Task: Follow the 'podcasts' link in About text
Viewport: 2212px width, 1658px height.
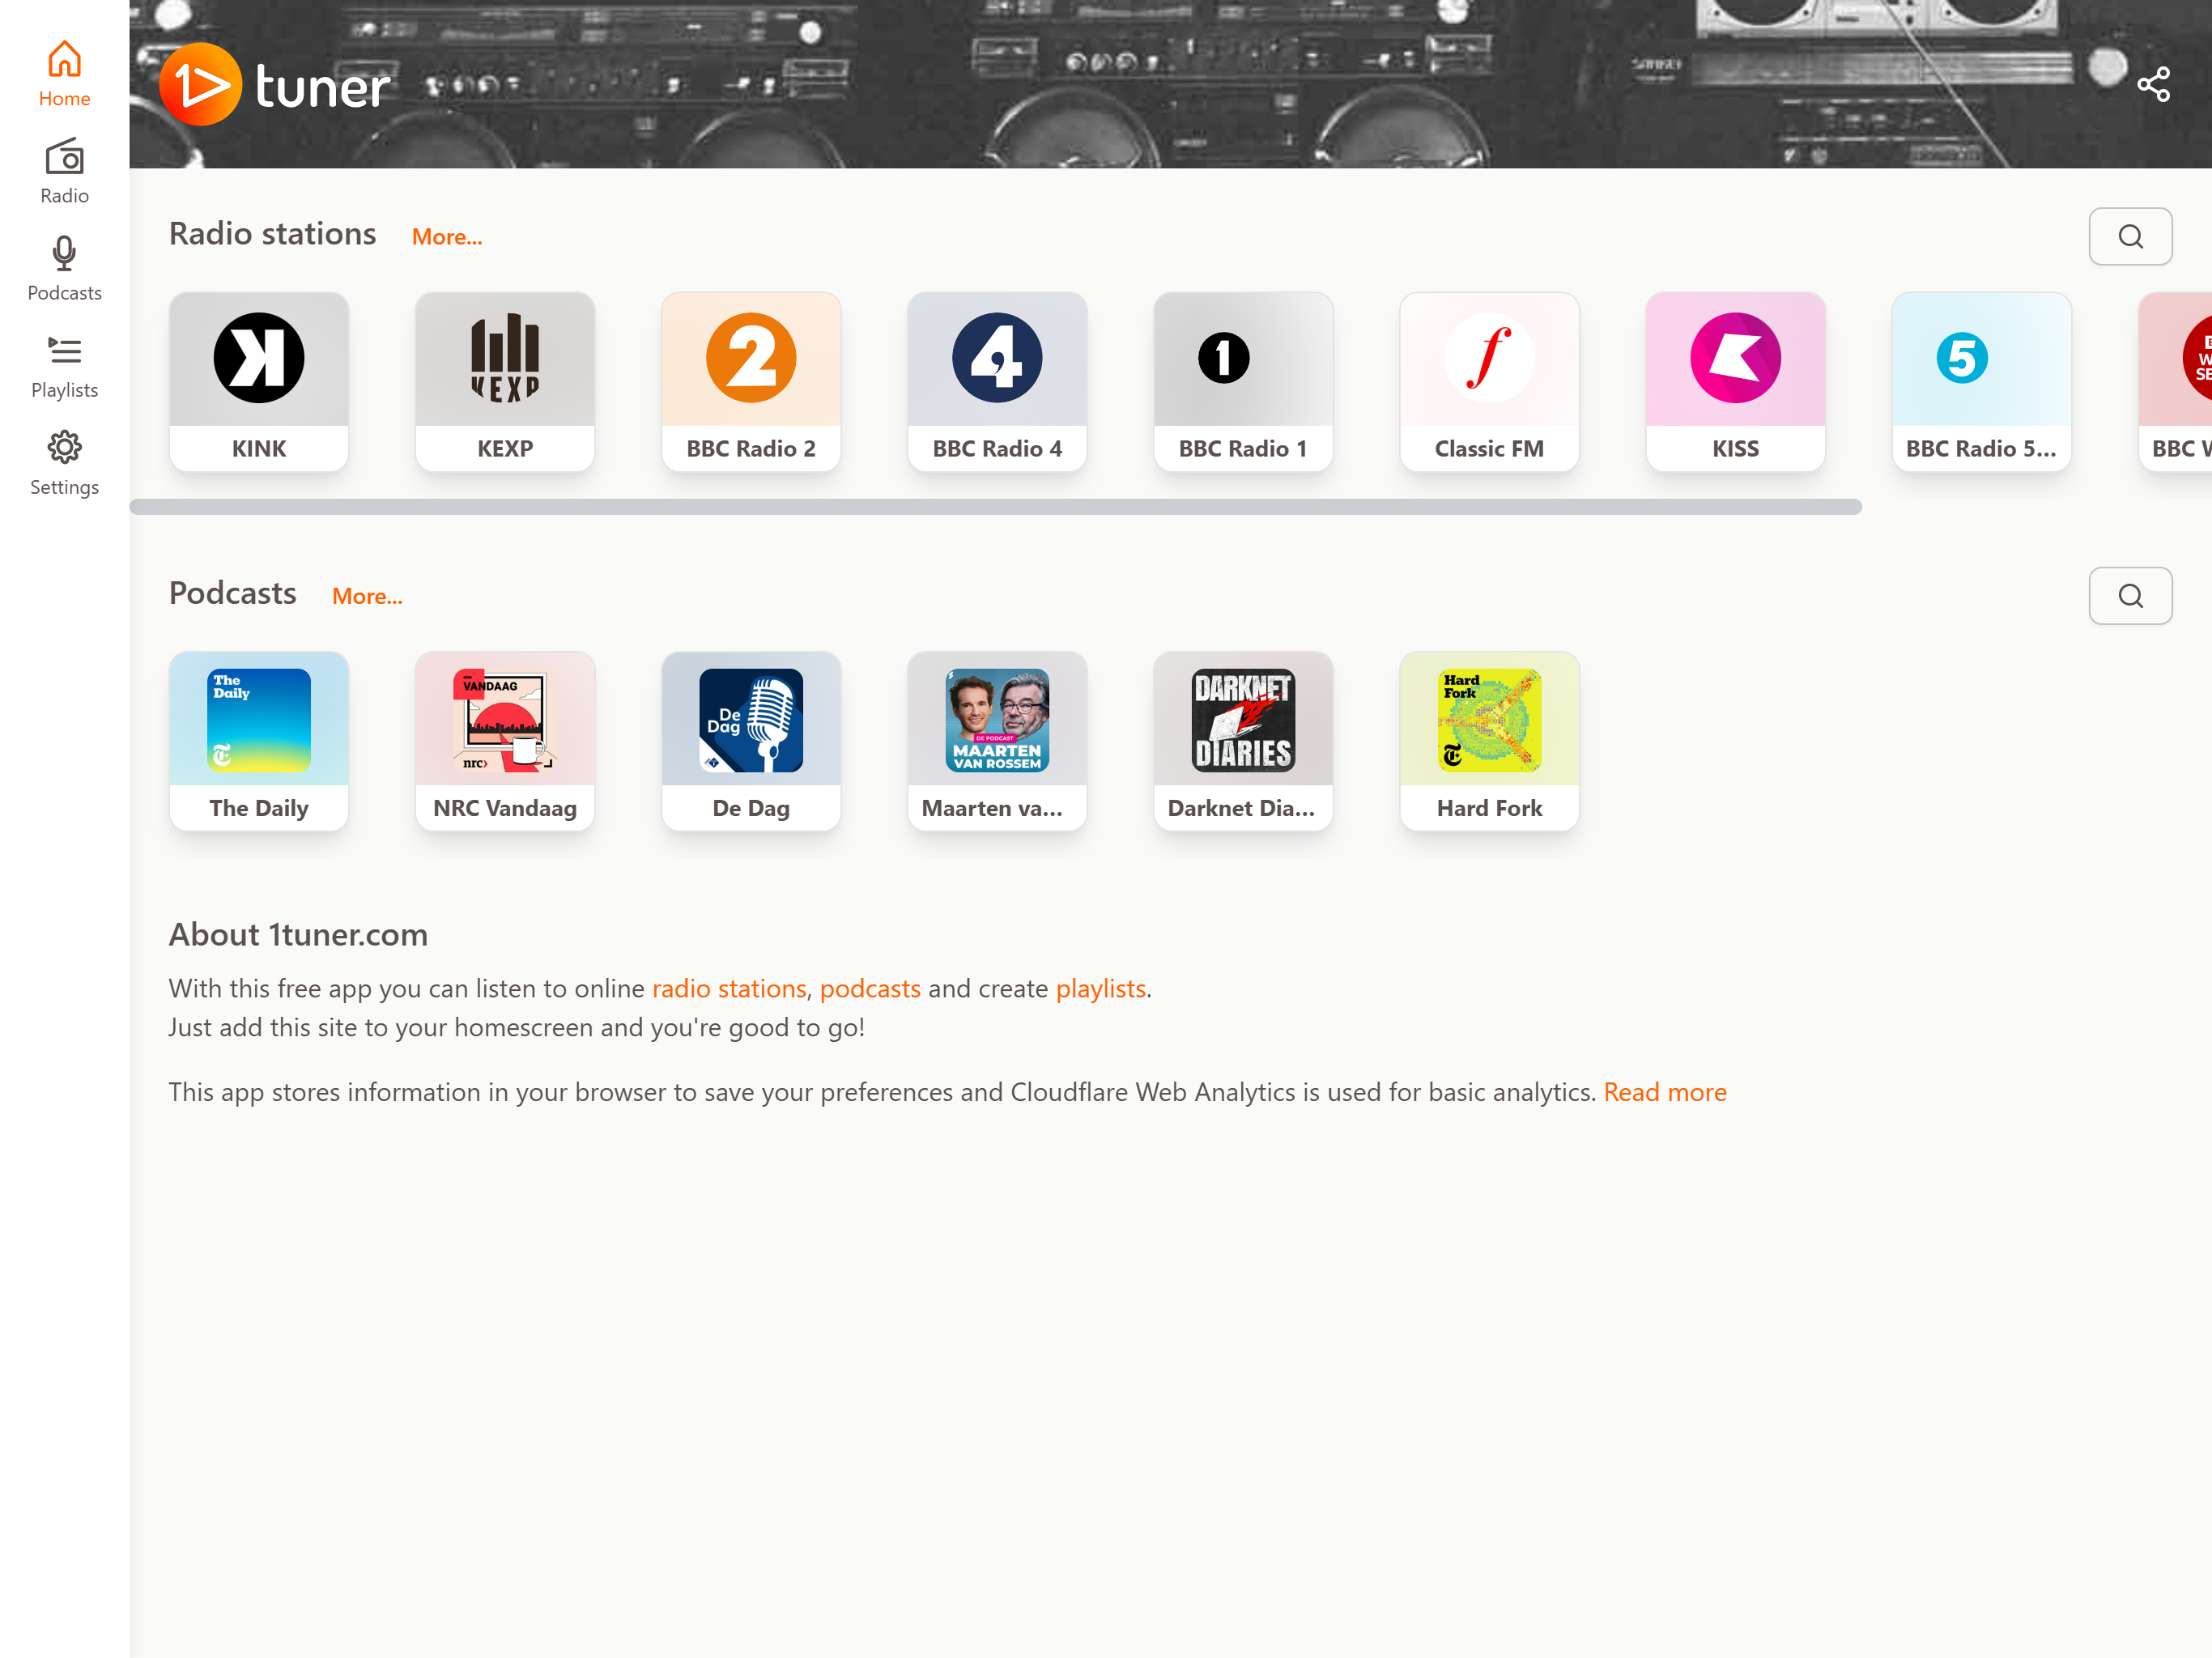Action: click(870, 988)
